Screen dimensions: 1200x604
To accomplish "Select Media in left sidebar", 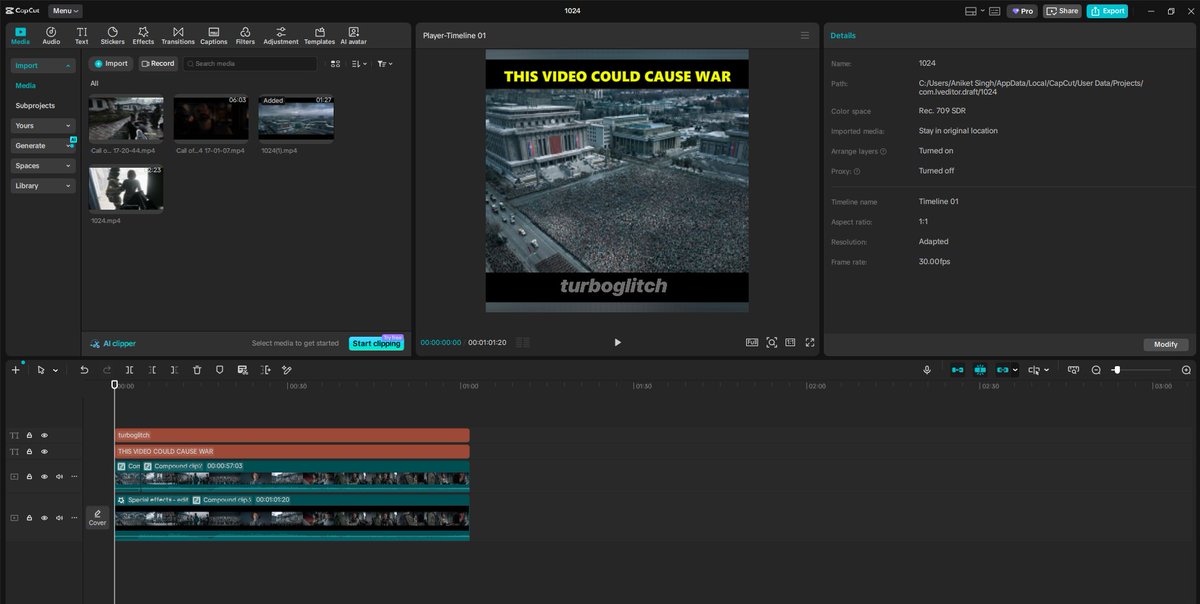I will pos(25,86).
